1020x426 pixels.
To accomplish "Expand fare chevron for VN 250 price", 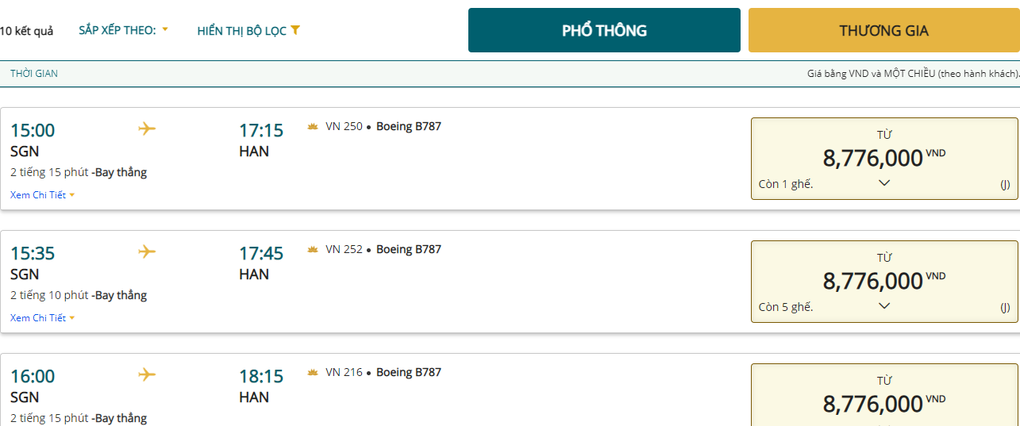I will [x=884, y=183].
